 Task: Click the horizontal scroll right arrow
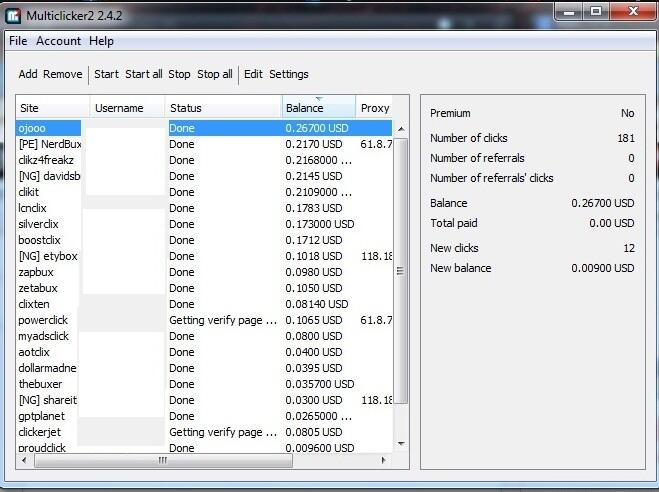pos(383,460)
